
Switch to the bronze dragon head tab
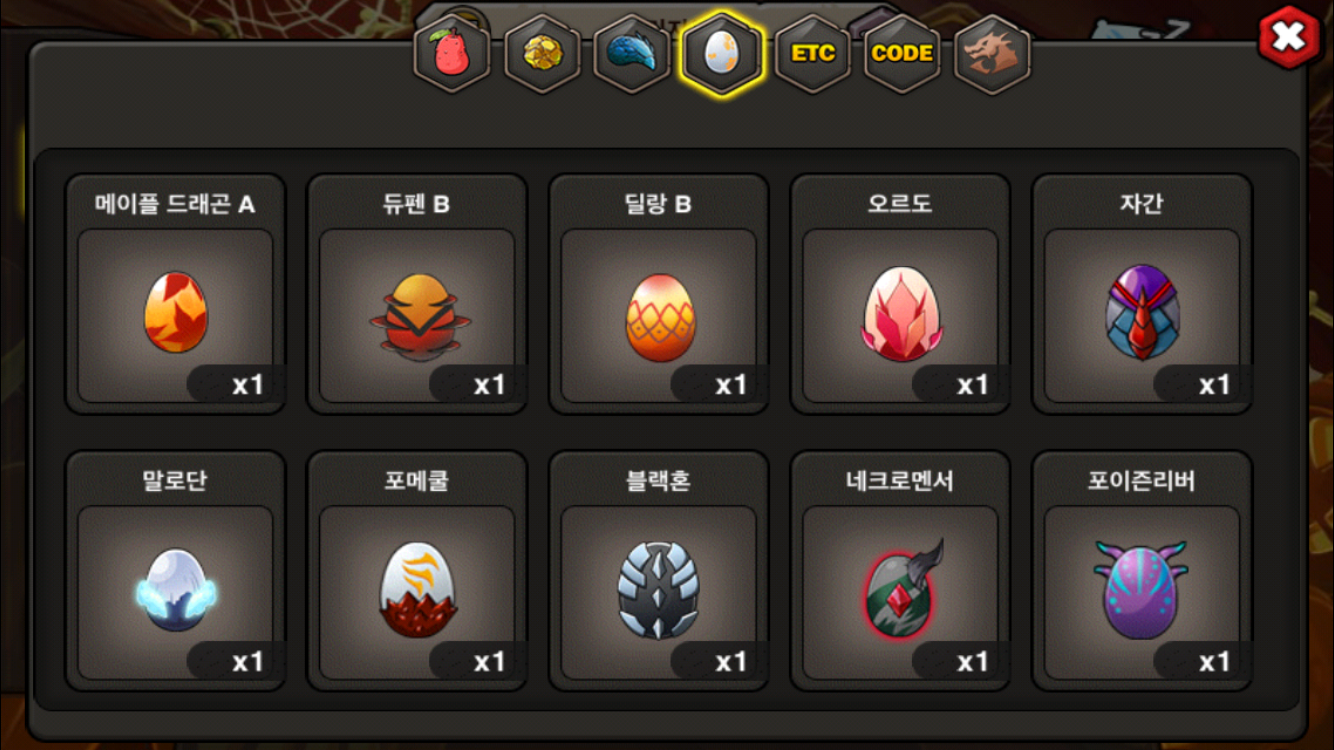coord(992,53)
